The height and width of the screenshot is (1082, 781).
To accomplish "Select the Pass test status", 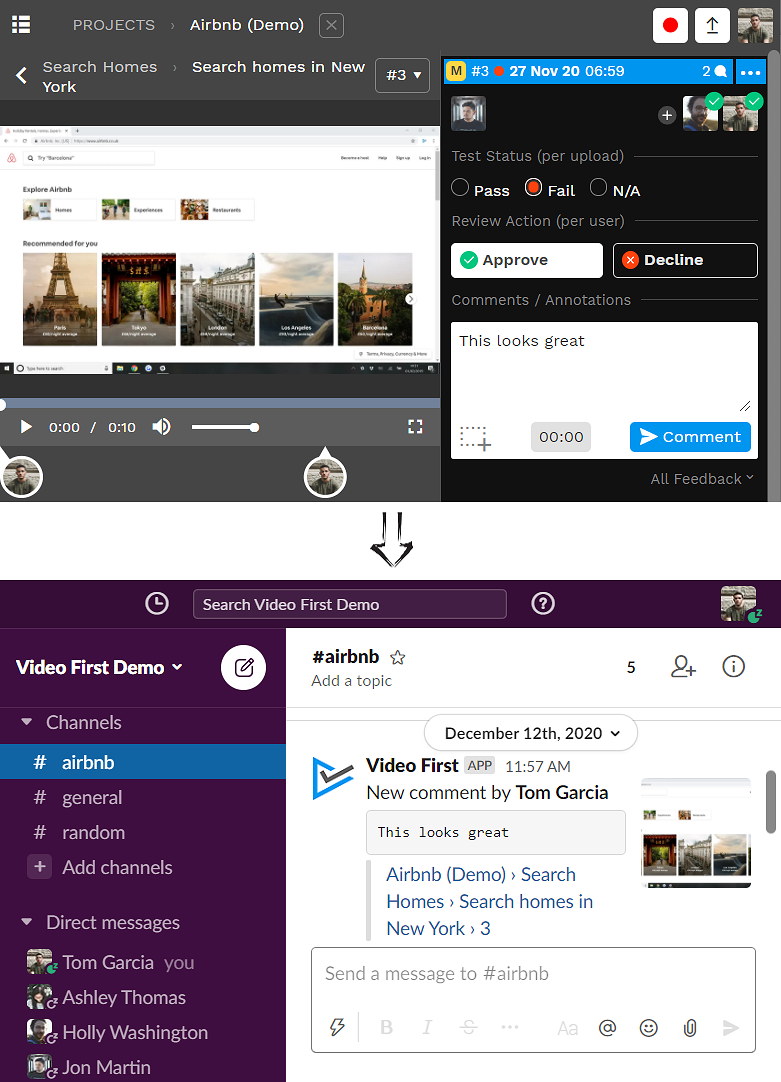I will 461,189.
